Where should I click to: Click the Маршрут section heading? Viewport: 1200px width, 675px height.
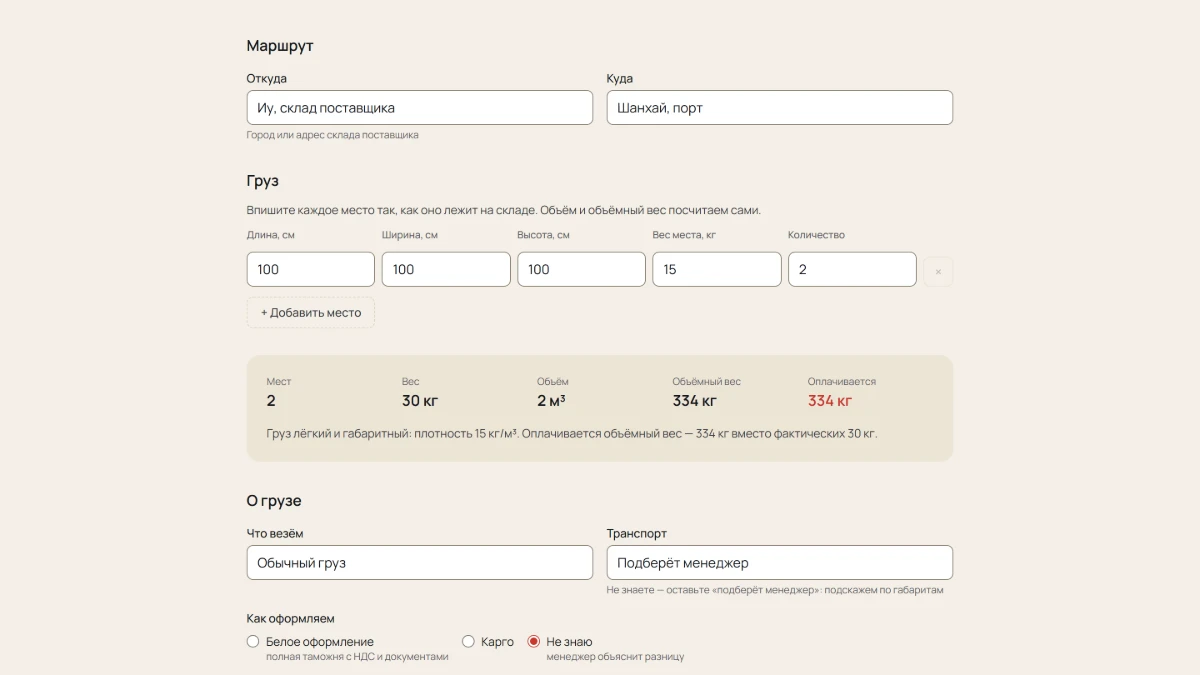[x=280, y=46]
